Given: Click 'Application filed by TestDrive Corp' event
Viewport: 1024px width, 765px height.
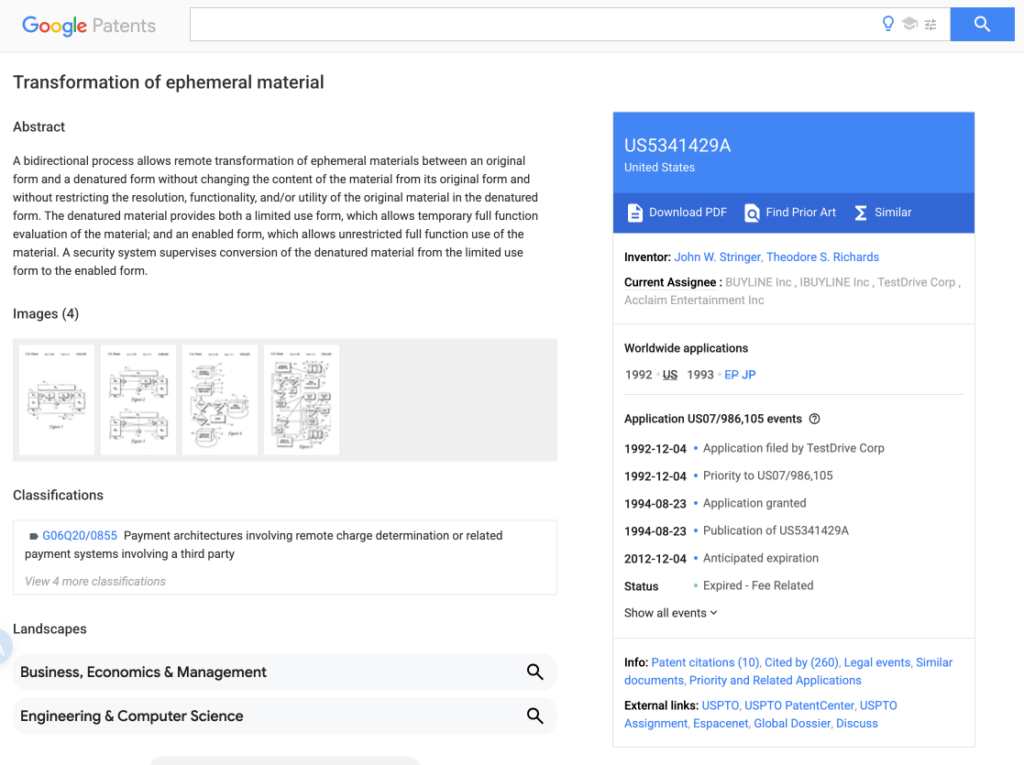Looking at the screenshot, I should coord(793,448).
